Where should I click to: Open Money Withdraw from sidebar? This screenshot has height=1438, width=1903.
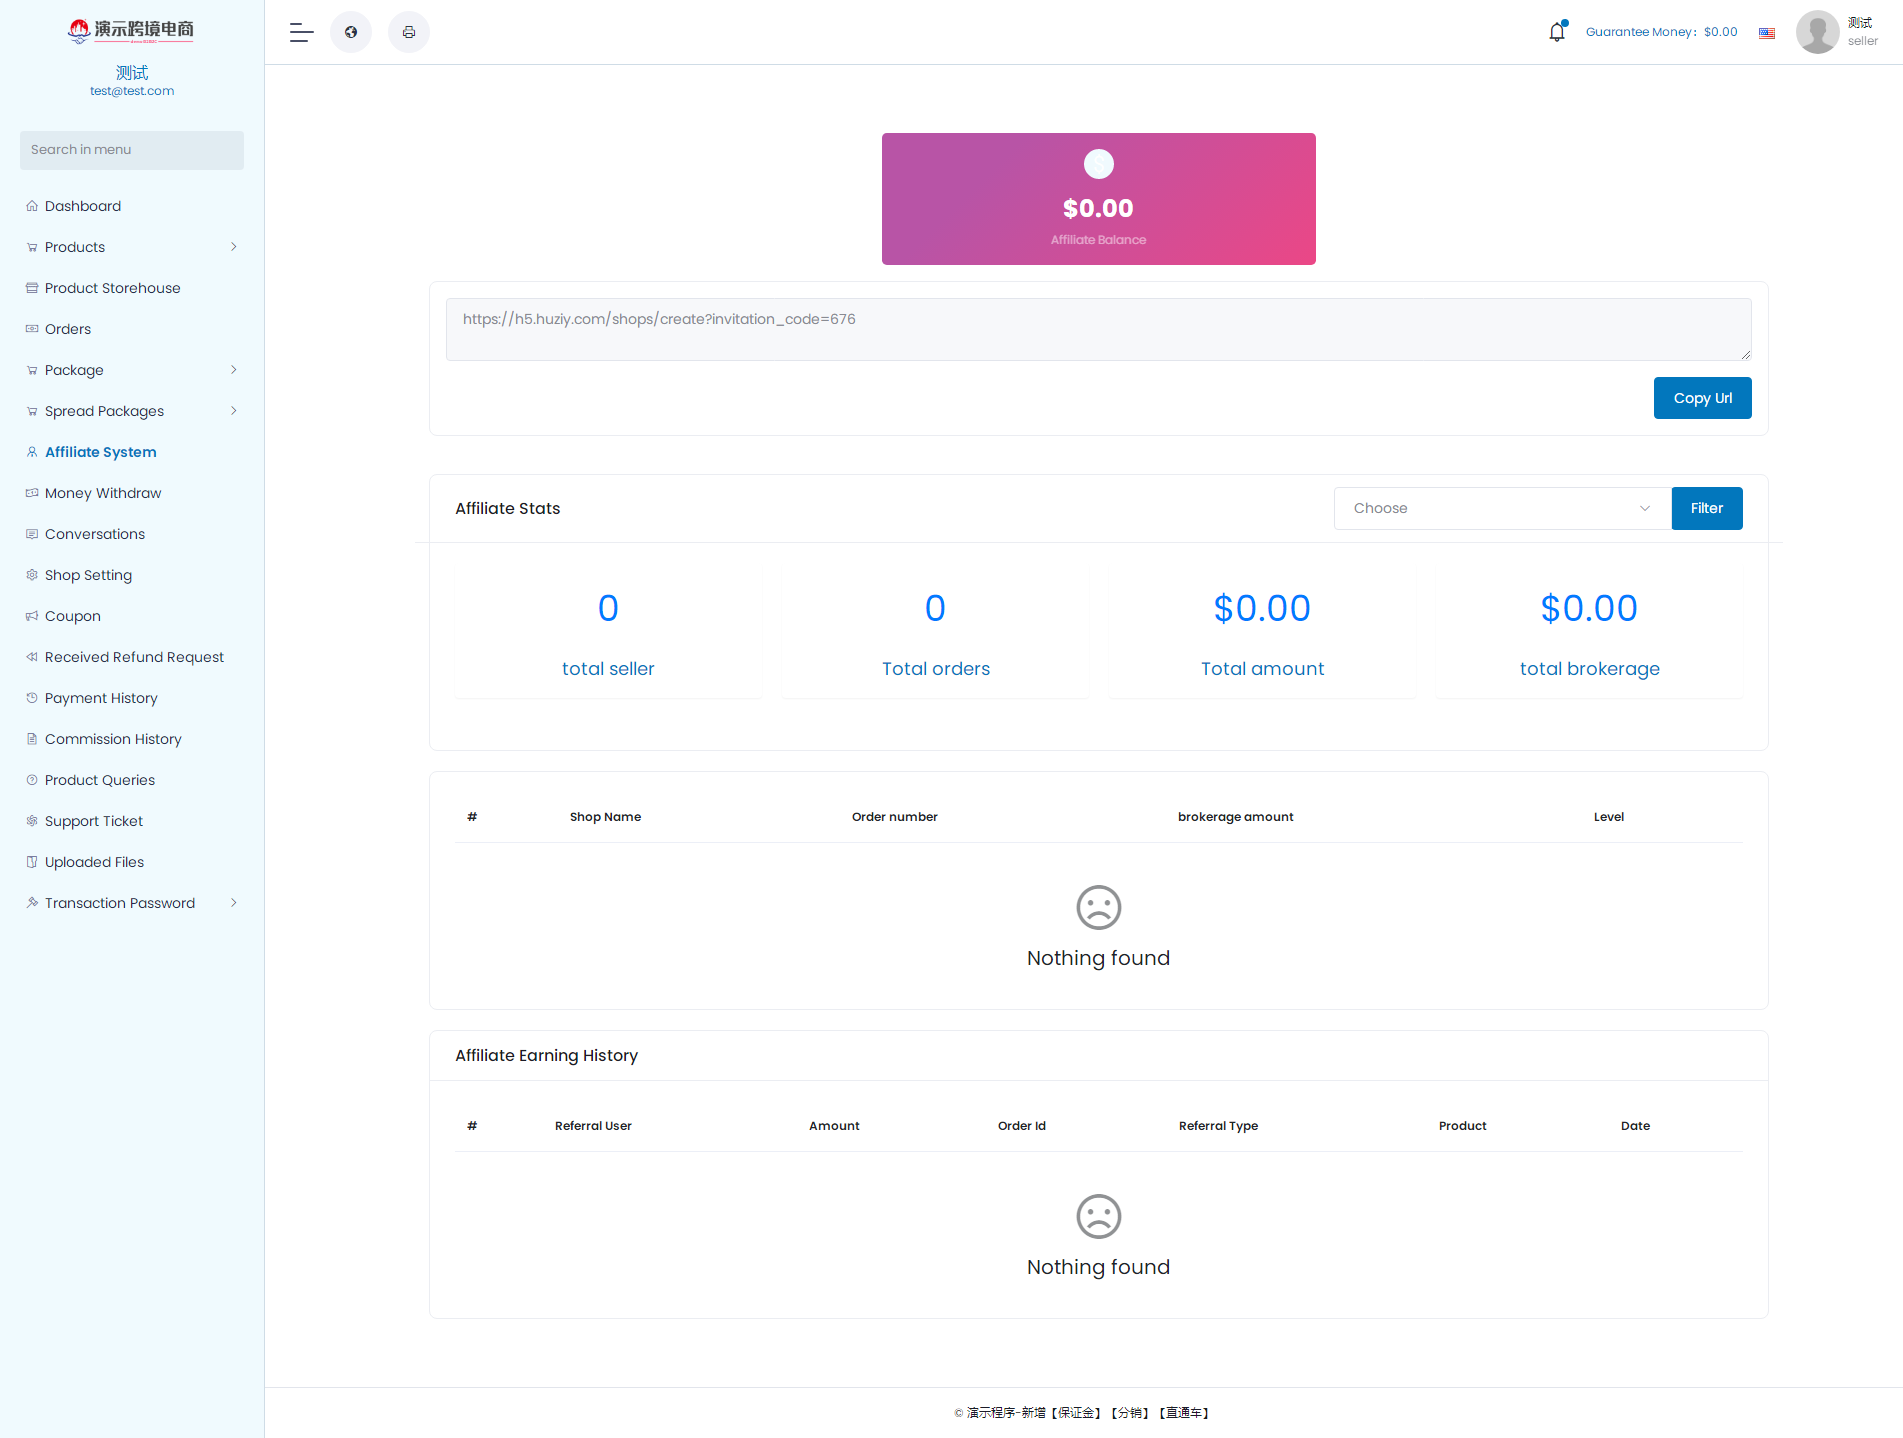coord(103,493)
